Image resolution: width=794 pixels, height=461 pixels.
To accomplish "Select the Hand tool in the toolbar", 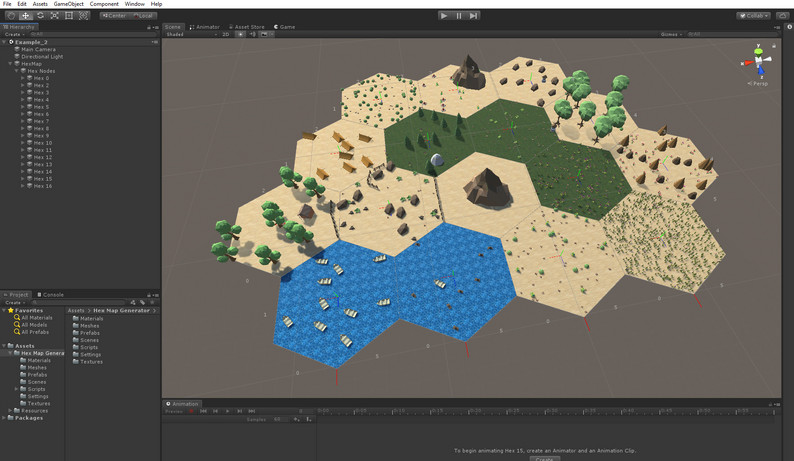I will coord(11,16).
